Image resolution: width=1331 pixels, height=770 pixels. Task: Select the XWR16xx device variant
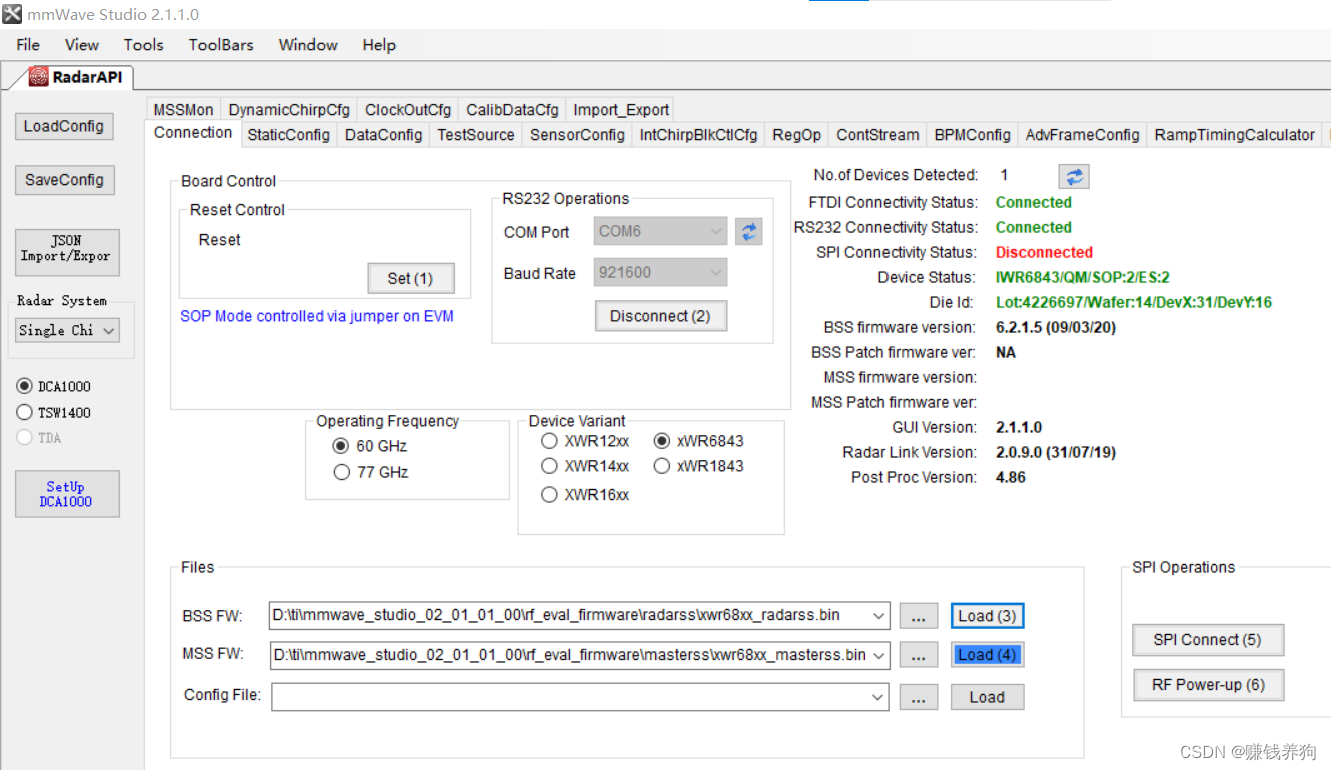[549, 493]
